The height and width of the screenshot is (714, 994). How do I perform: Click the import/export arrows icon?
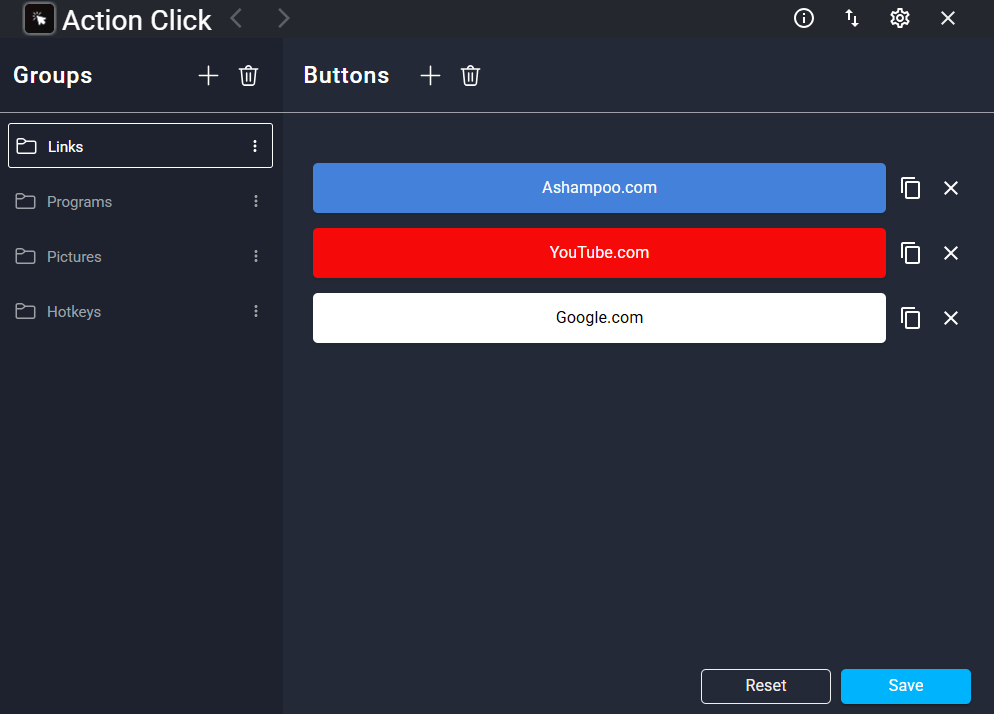click(852, 18)
